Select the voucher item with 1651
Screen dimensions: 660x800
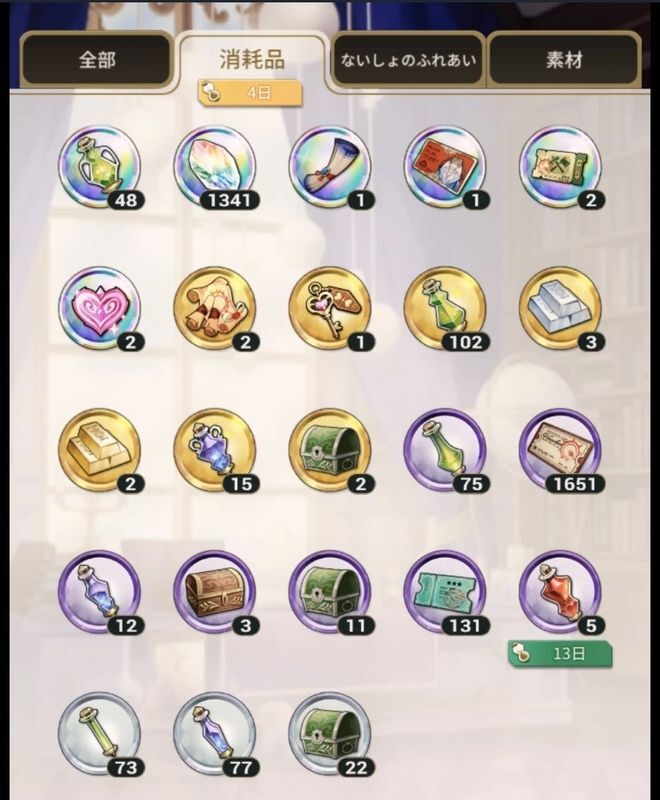(560, 450)
